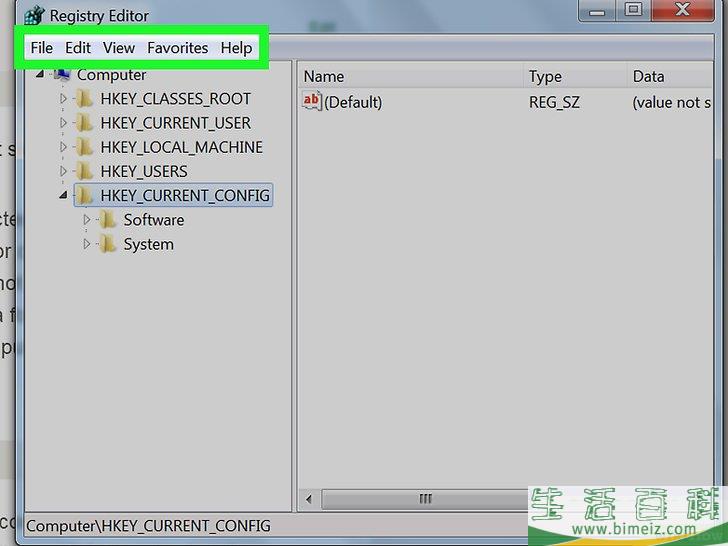Open the View menu
The image size is (728, 546).
(x=119, y=48)
